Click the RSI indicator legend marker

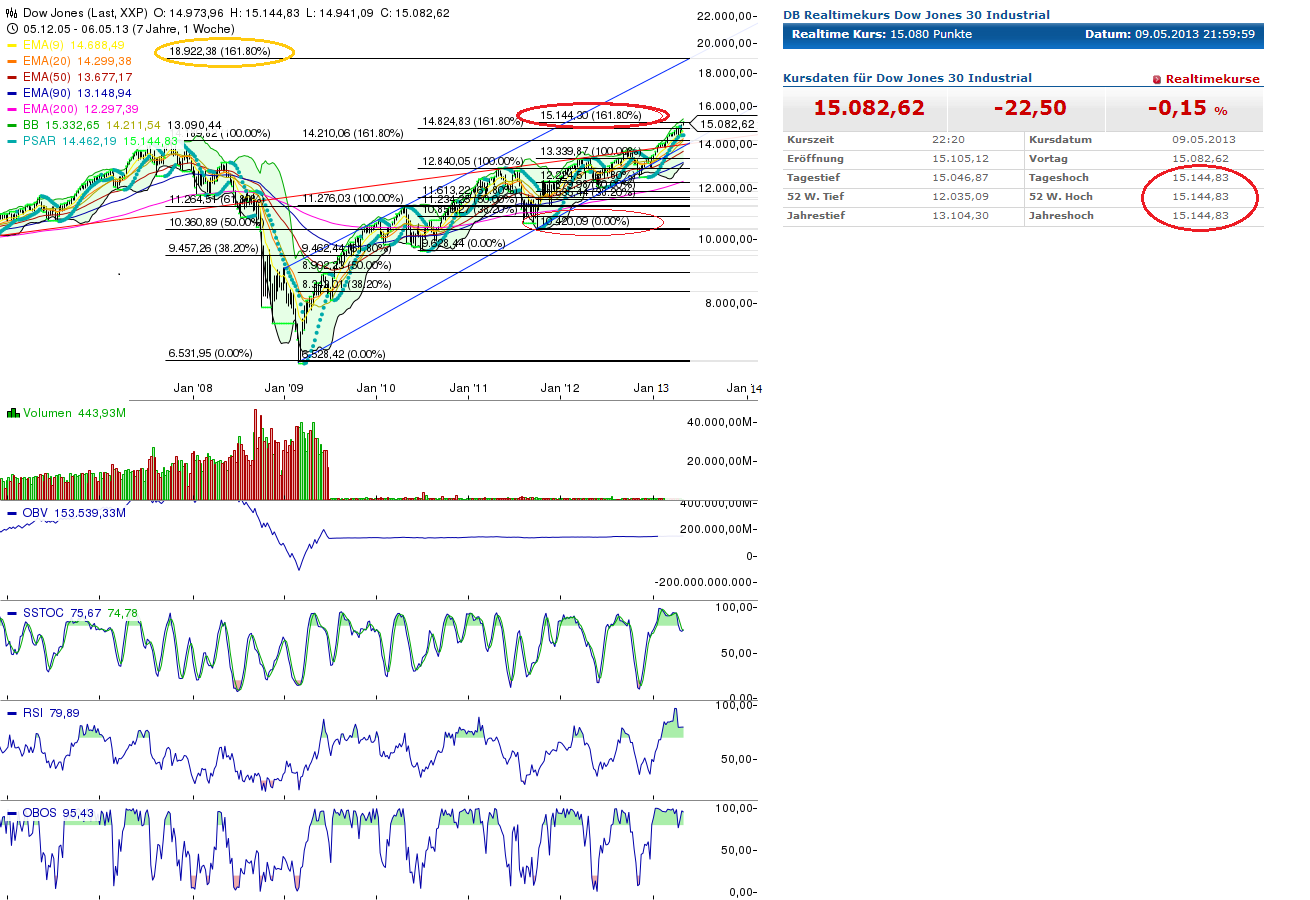pos(13,713)
